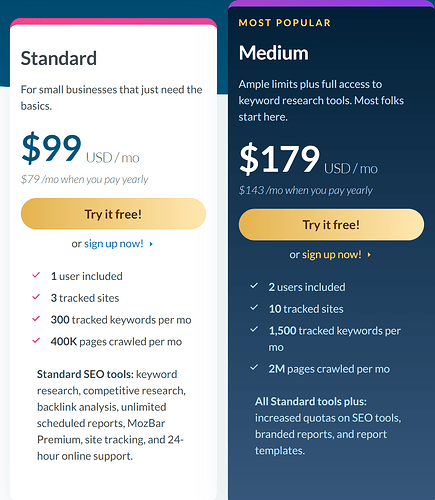Viewport: 435px width, 500px height.
Task: Click Try it free for Standard plan
Action: click(113, 214)
